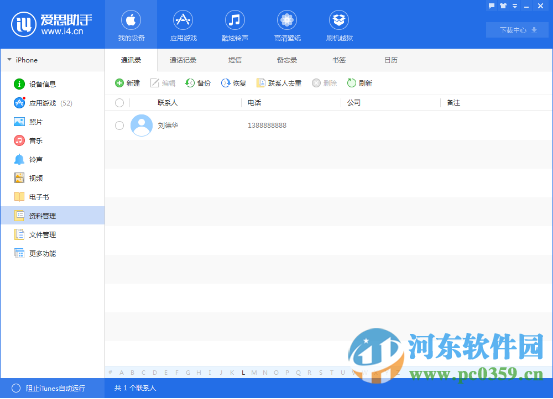Switch to the 通讯录 (Contacts) tab
The image size is (553, 399).
[x=131, y=60]
